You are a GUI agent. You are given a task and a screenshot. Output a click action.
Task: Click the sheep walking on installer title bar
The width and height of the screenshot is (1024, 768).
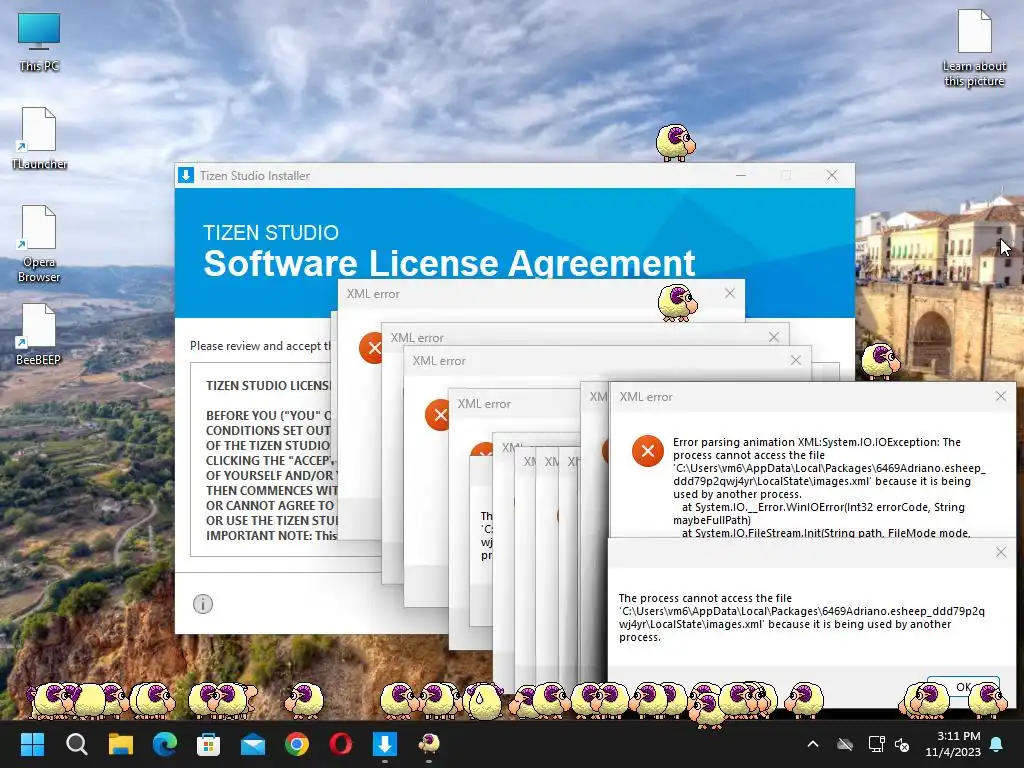click(675, 142)
